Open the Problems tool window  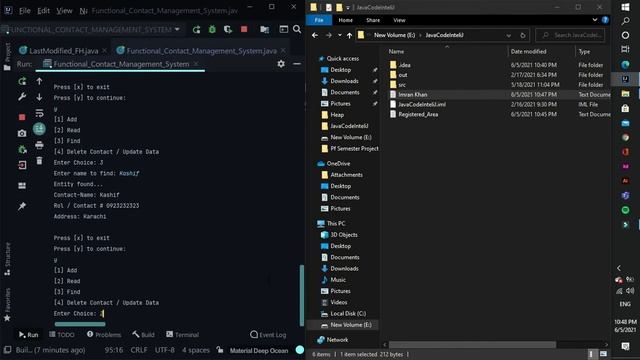104,335
